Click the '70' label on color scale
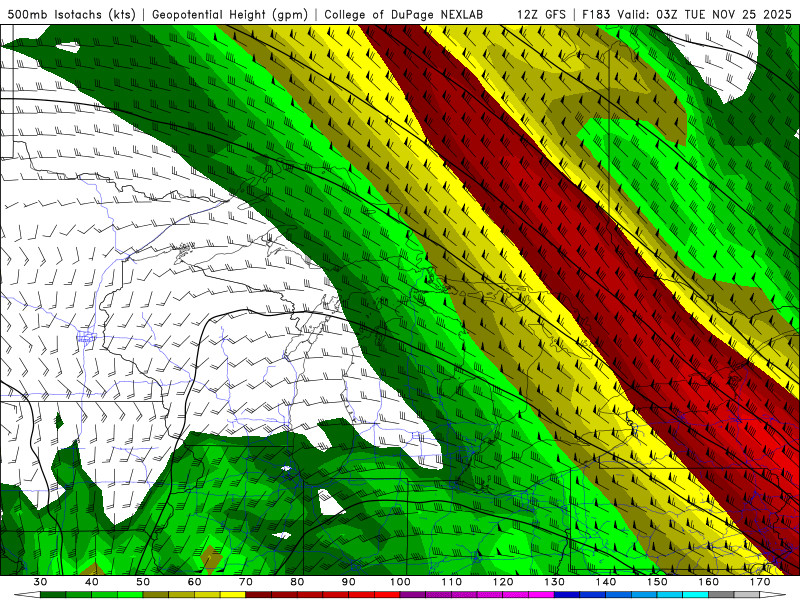 [246, 582]
